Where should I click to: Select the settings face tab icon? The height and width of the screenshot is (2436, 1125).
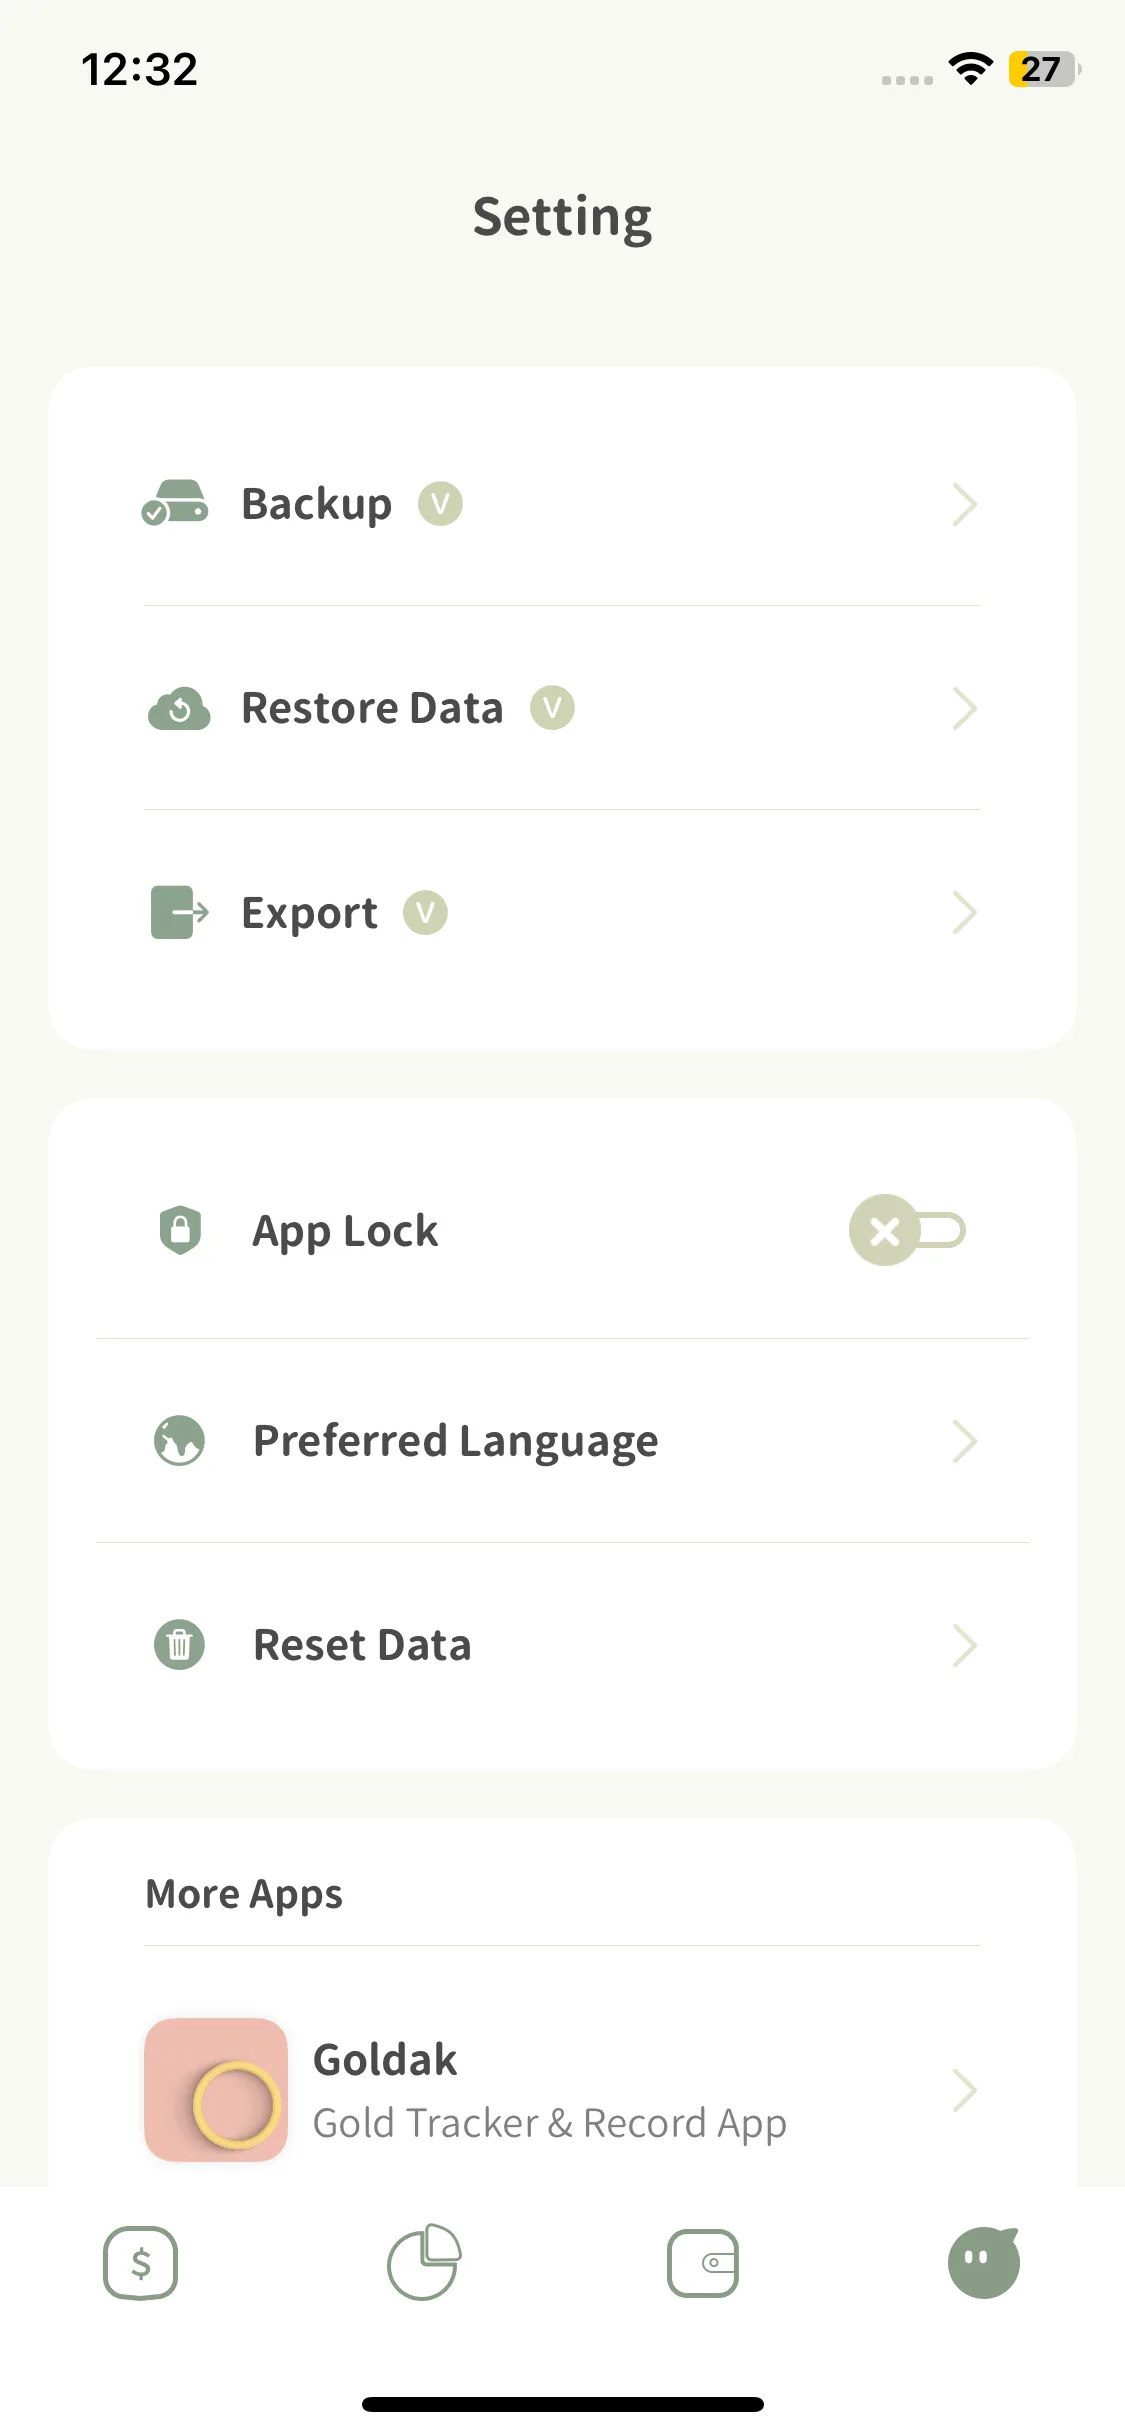(984, 2262)
